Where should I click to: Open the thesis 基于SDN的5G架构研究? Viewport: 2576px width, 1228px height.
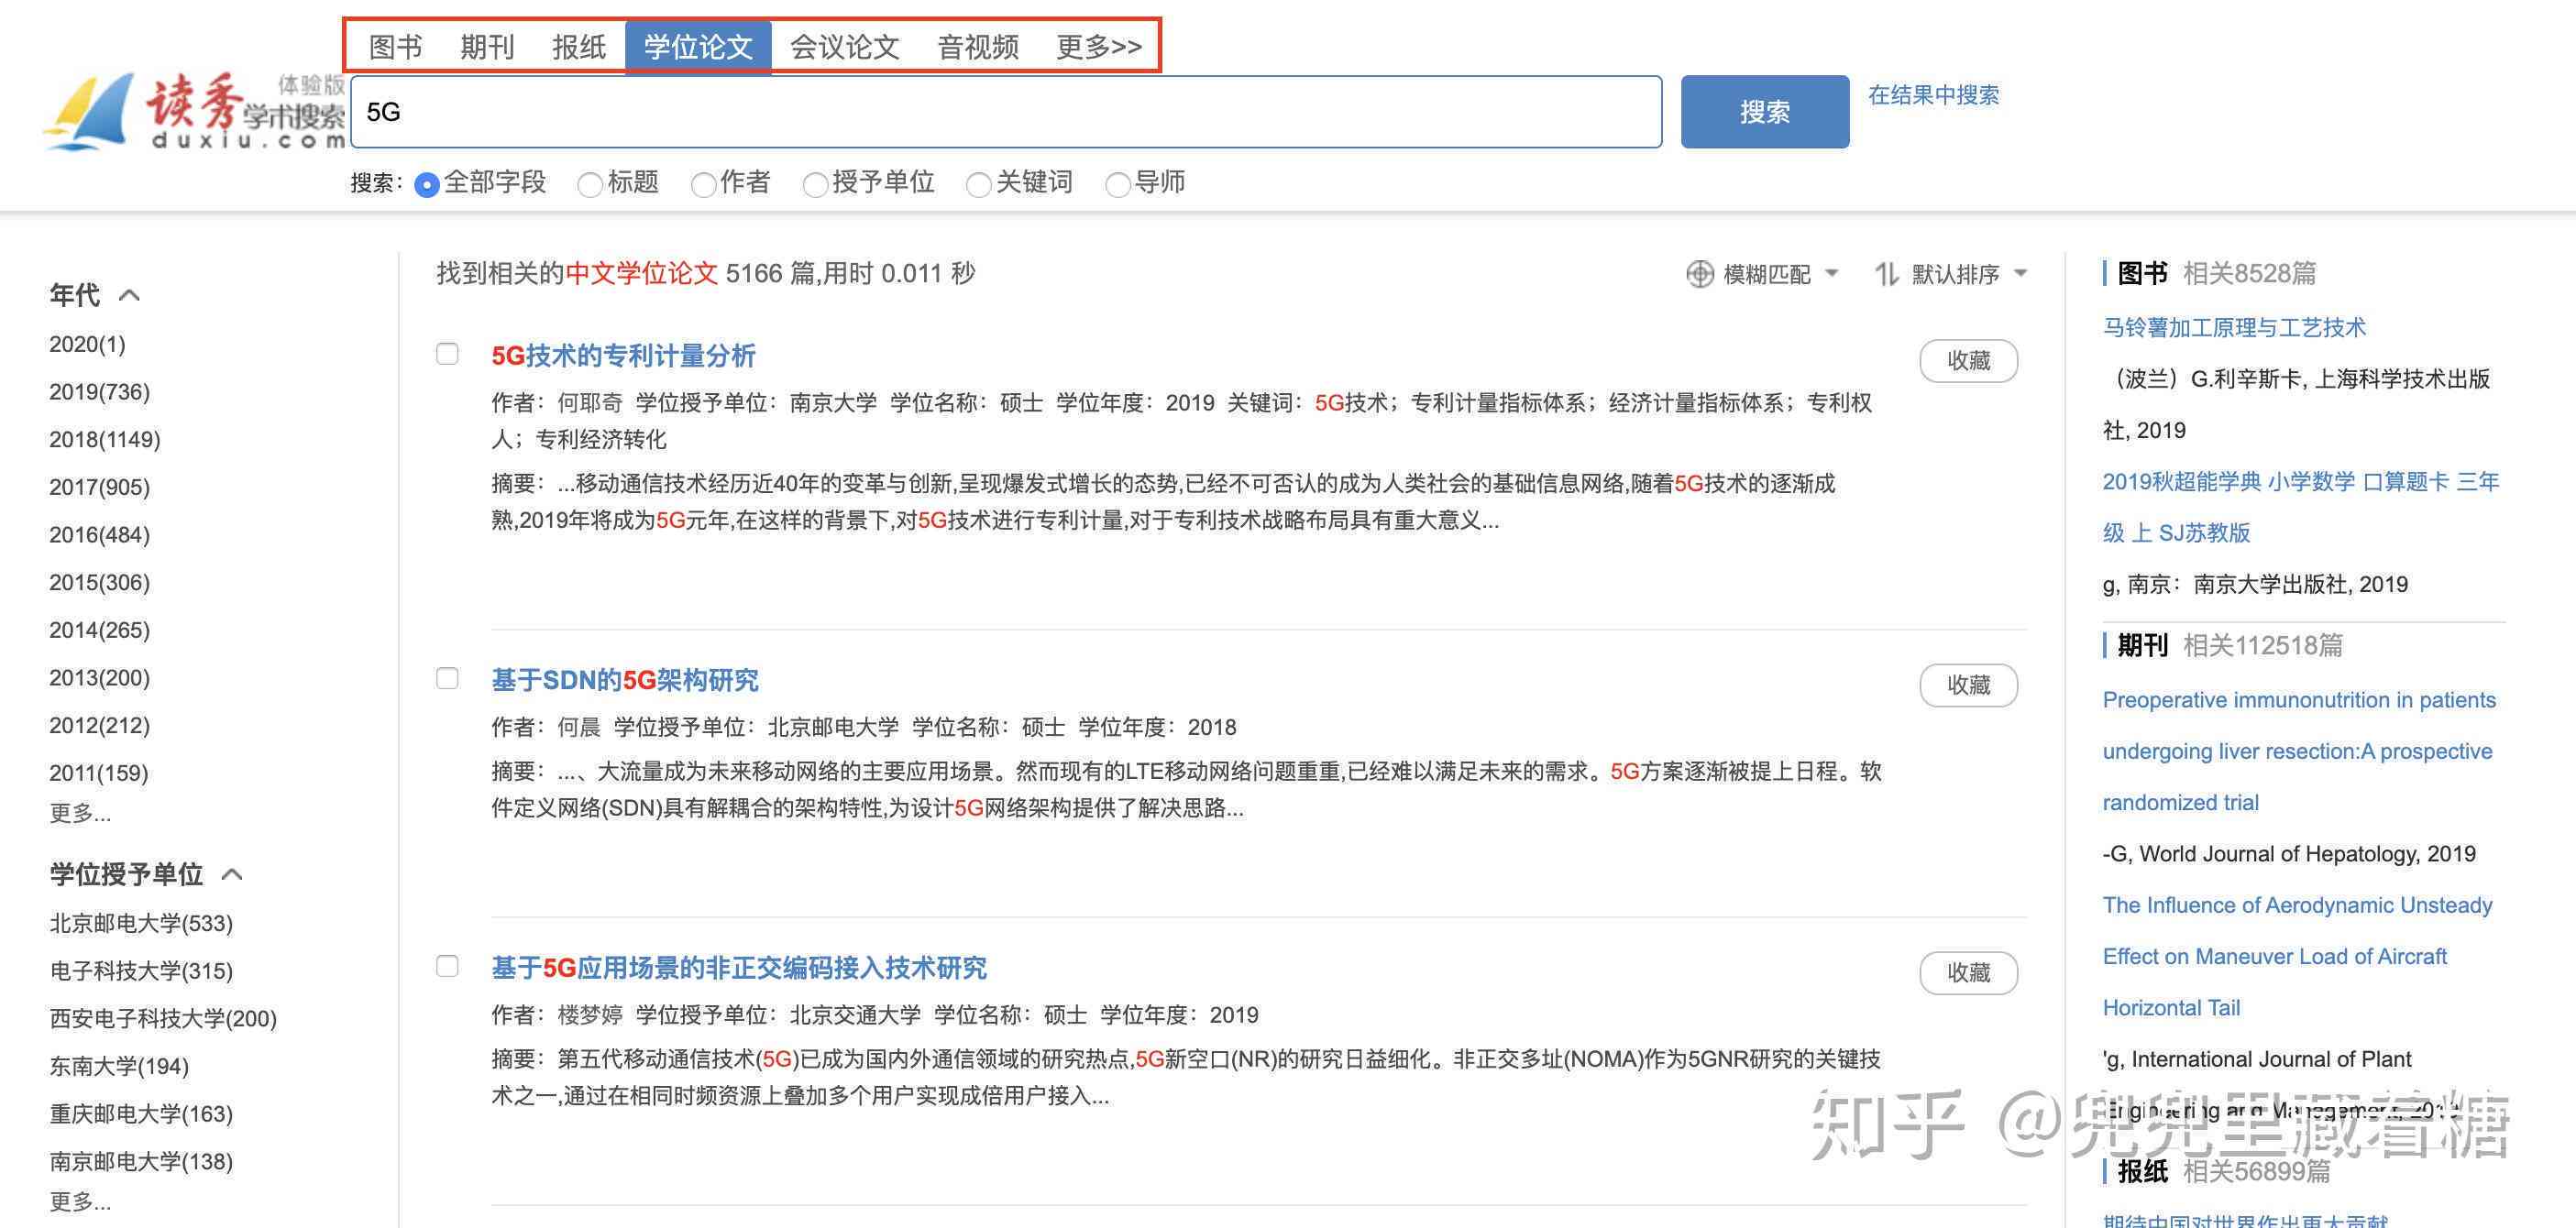click(625, 680)
